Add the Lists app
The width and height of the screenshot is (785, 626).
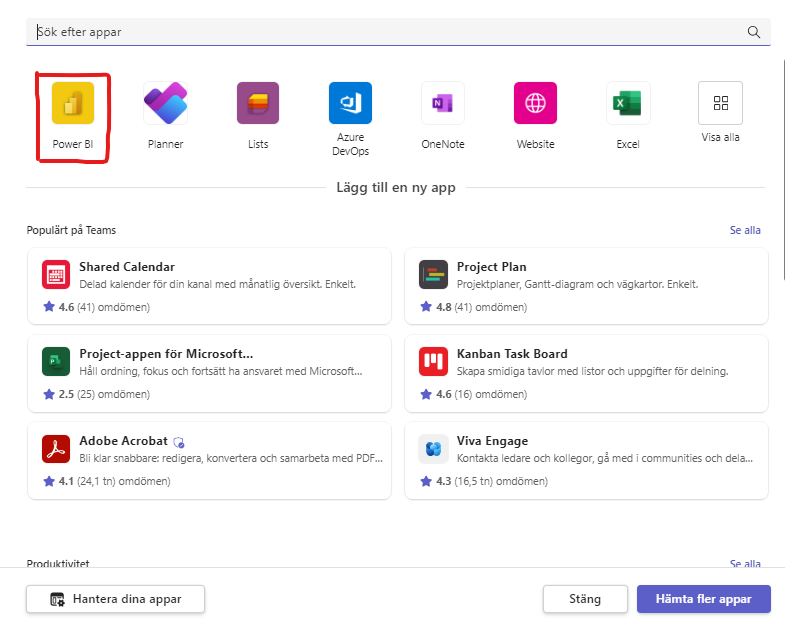coord(258,103)
